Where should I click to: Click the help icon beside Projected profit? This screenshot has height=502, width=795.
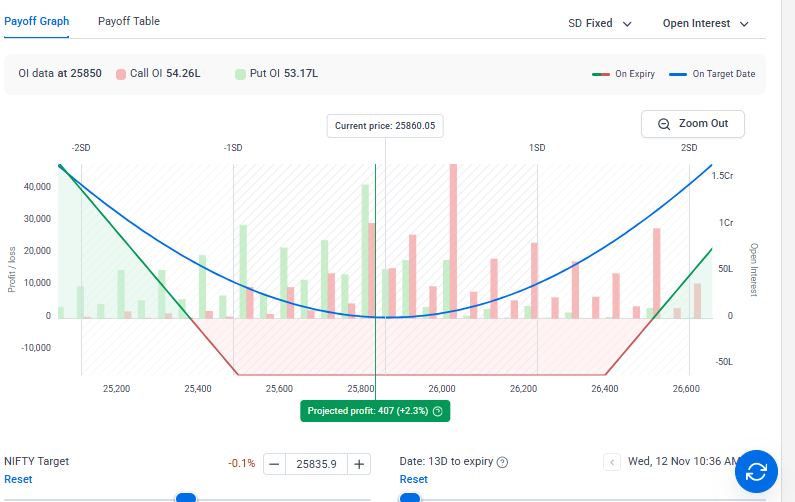[x=437, y=411]
